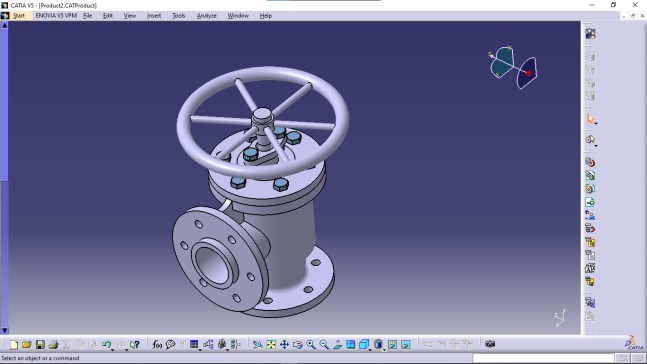Expand the Design Table flyout arrow
The width and height of the screenshot is (647, 364).
(200, 349)
